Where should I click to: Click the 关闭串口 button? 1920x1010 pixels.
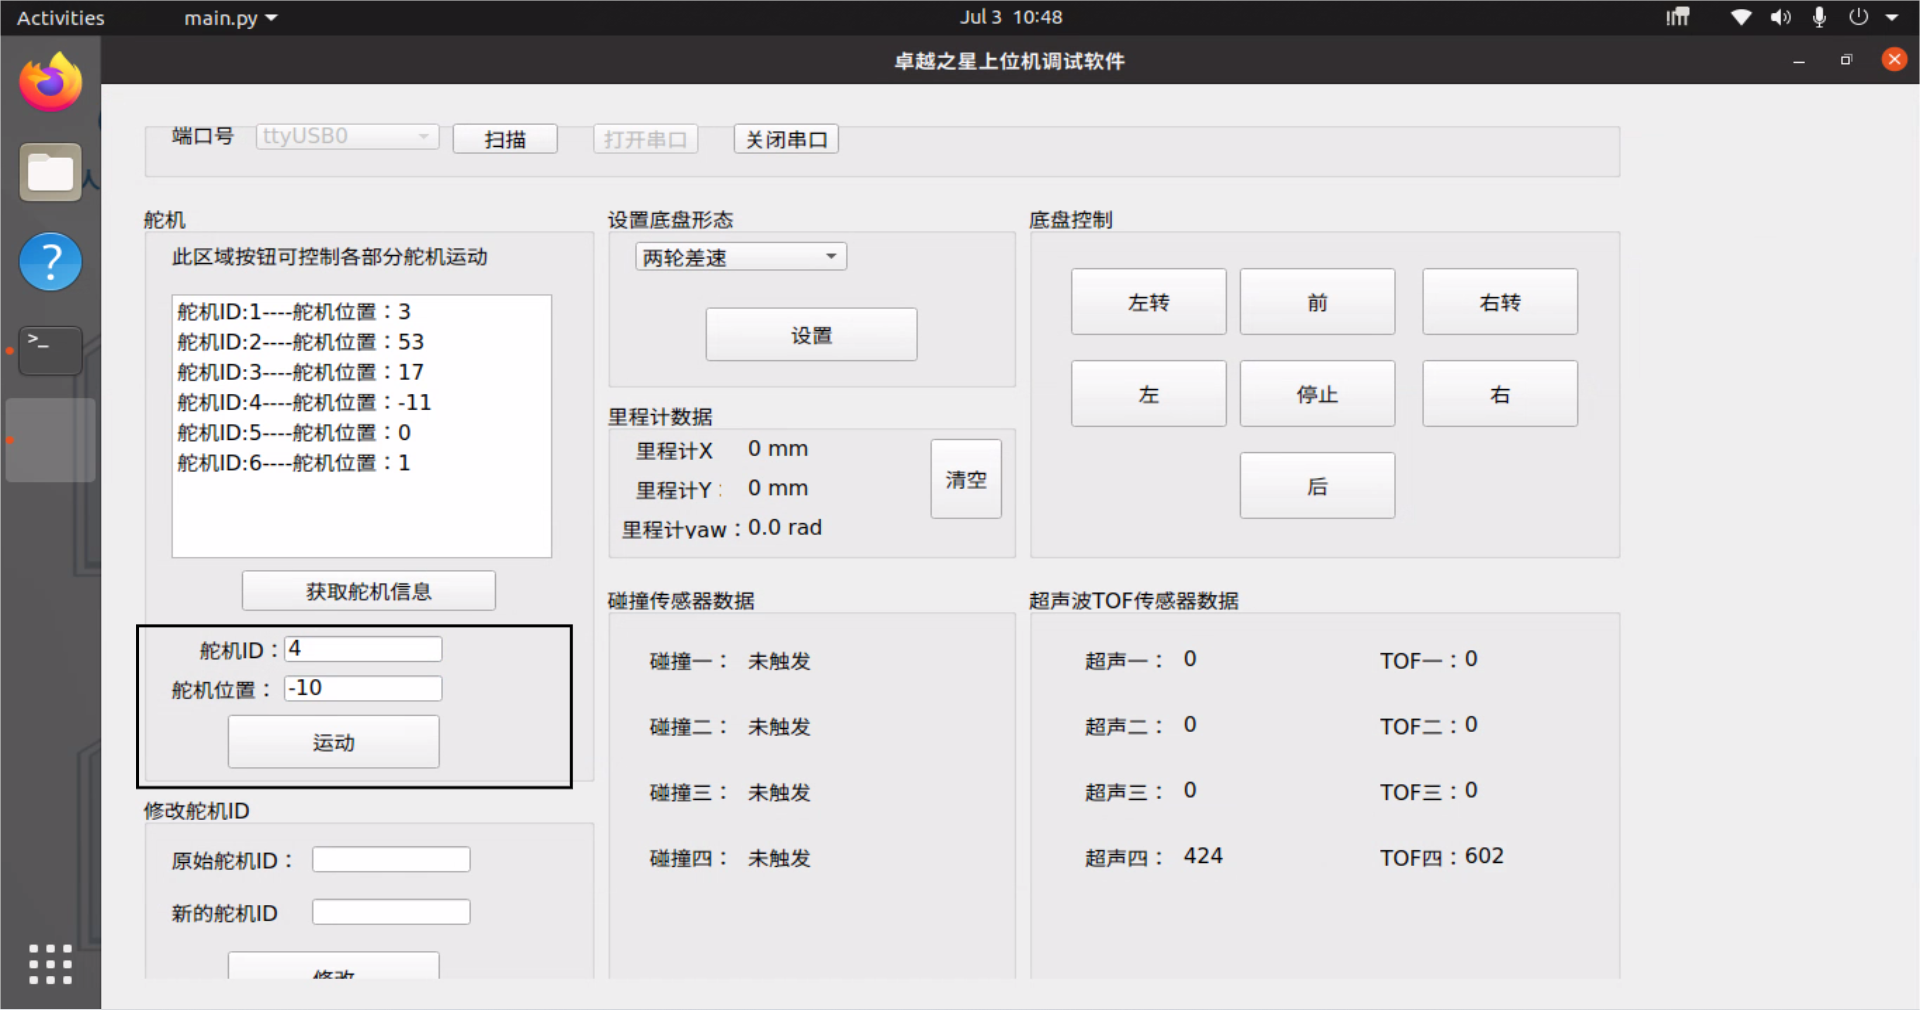[x=786, y=139]
